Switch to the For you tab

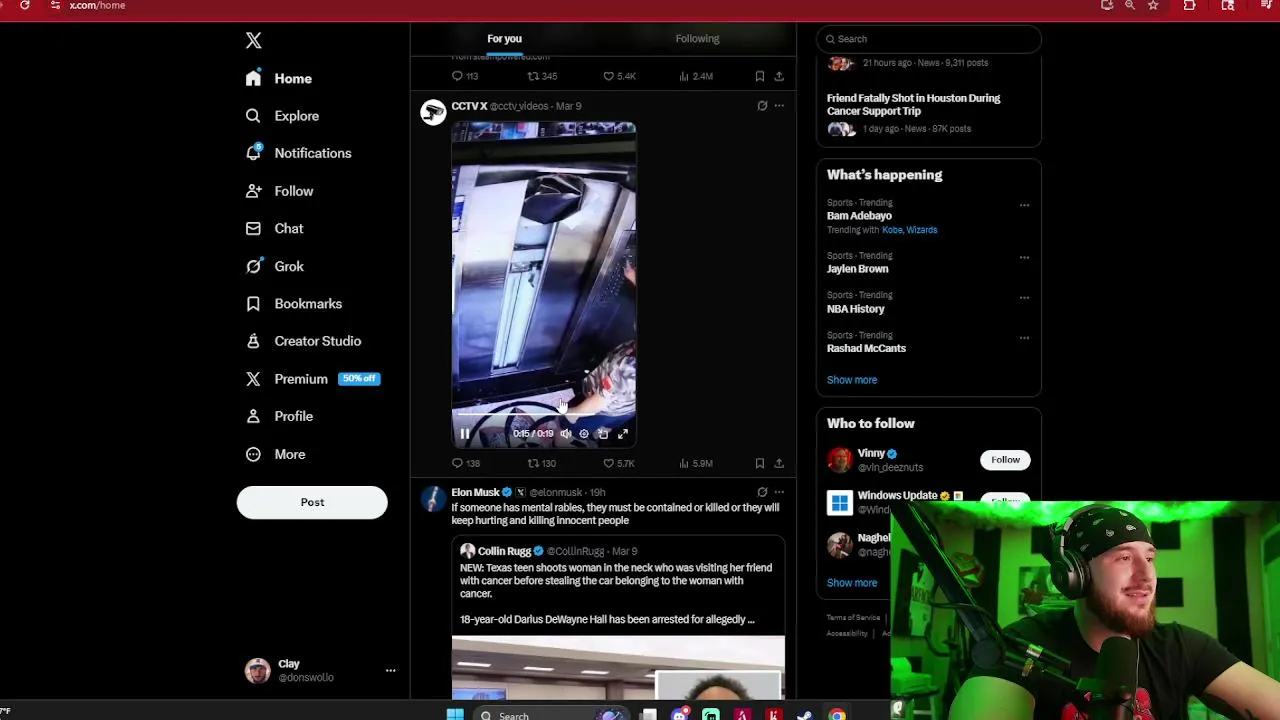tap(505, 39)
